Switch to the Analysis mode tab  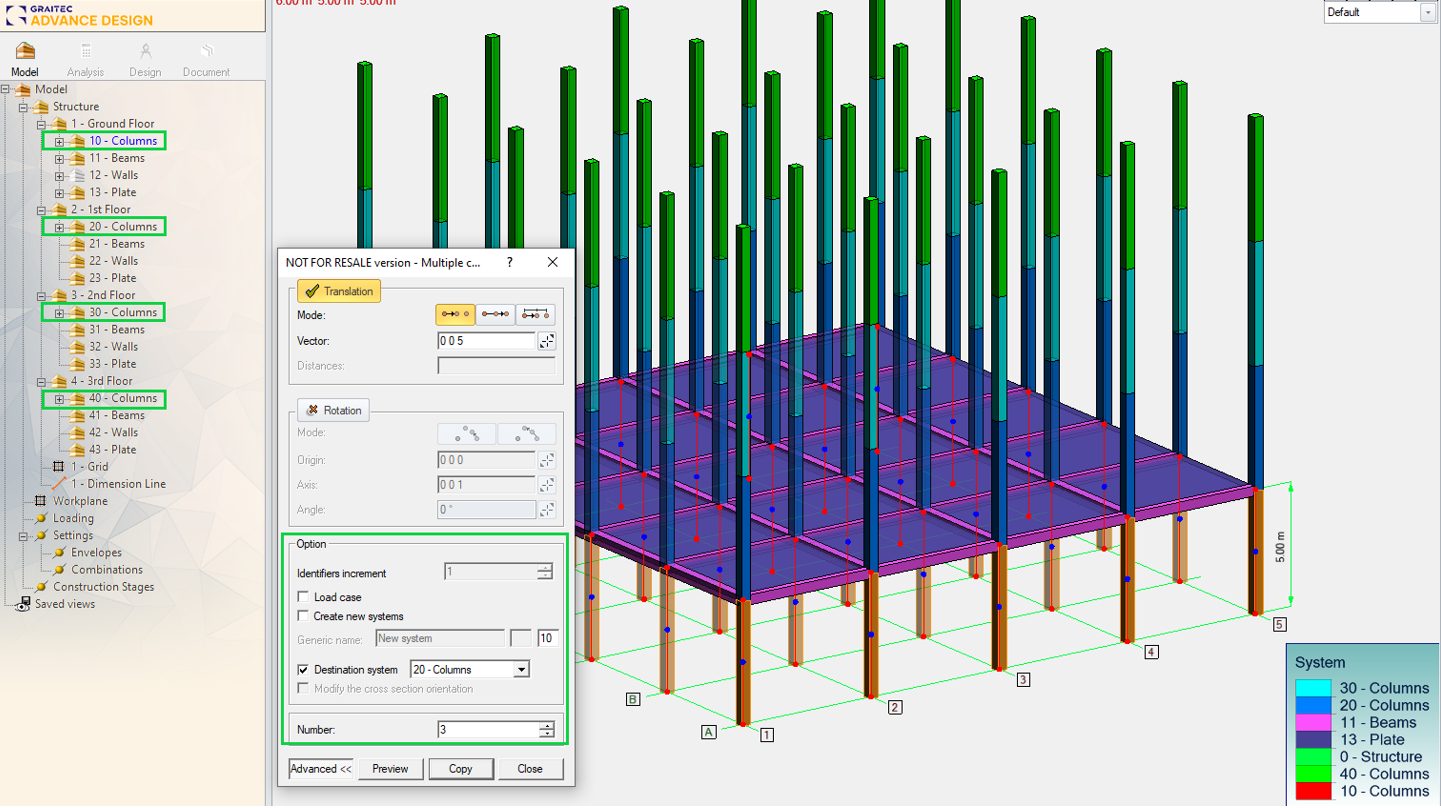click(85, 60)
